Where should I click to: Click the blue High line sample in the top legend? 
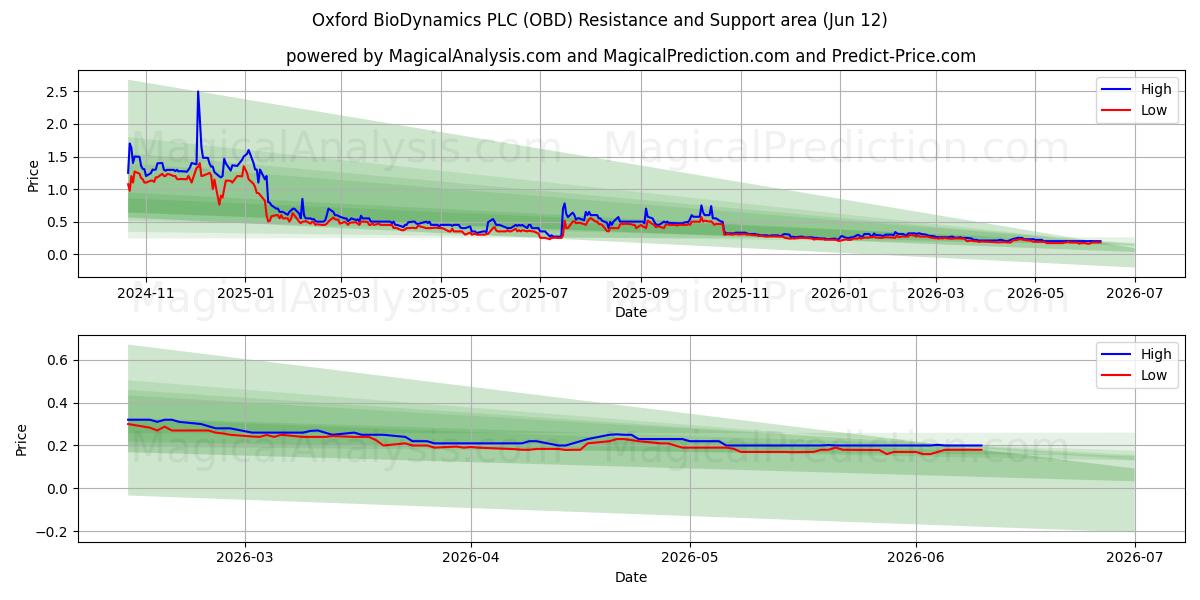point(1116,90)
